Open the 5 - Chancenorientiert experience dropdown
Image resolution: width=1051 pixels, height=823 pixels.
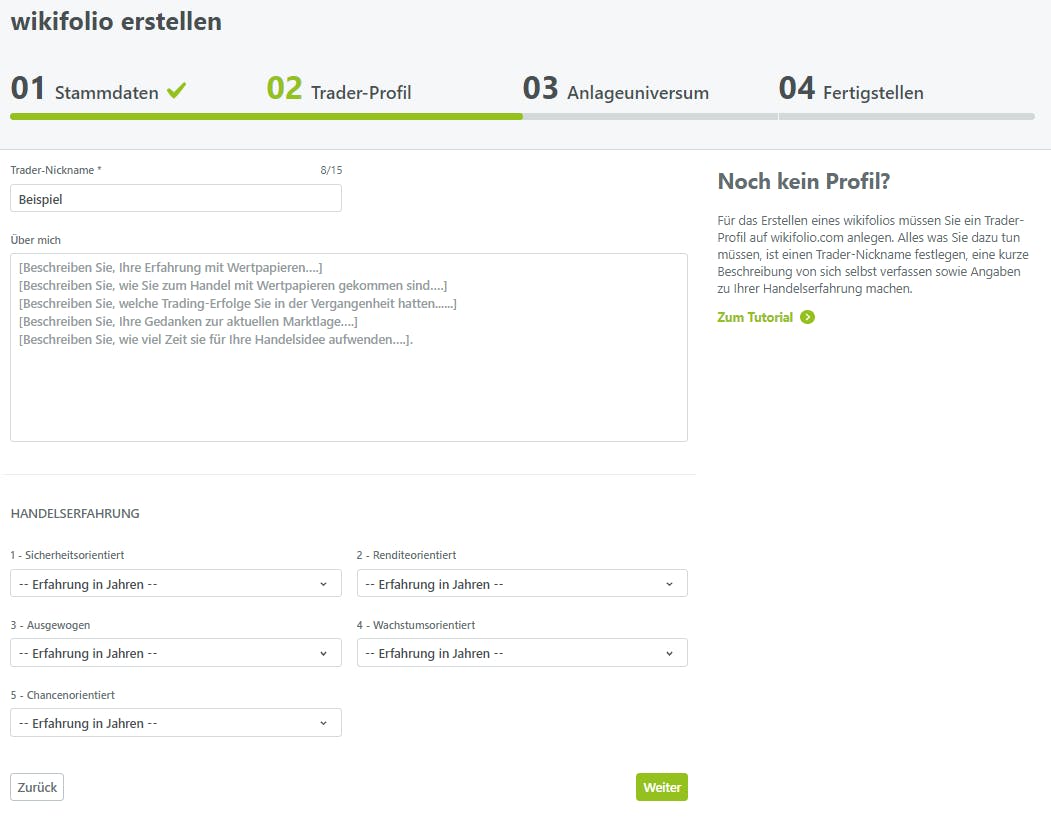(x=176, y=723)
